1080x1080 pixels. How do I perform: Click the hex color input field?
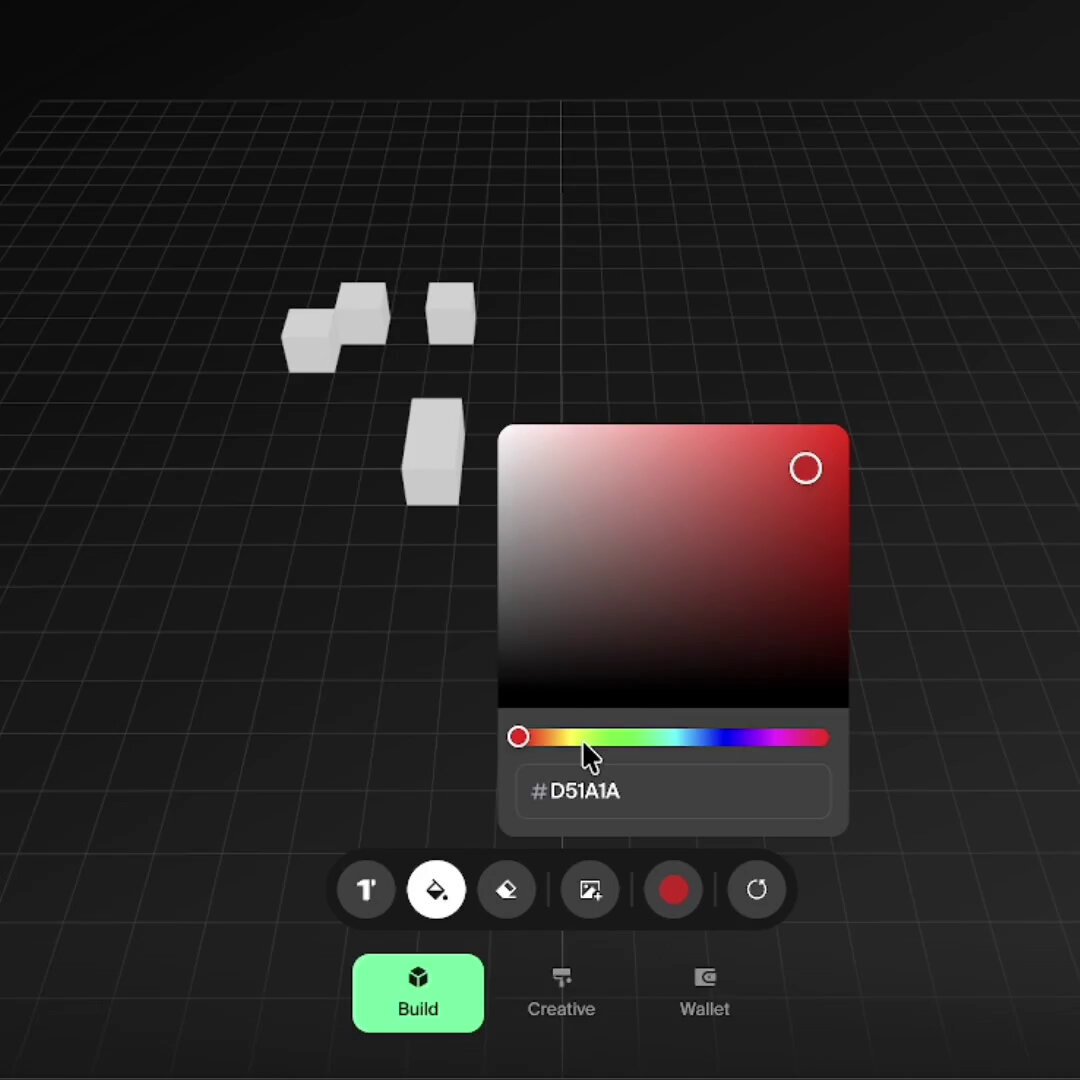point(674,791)
